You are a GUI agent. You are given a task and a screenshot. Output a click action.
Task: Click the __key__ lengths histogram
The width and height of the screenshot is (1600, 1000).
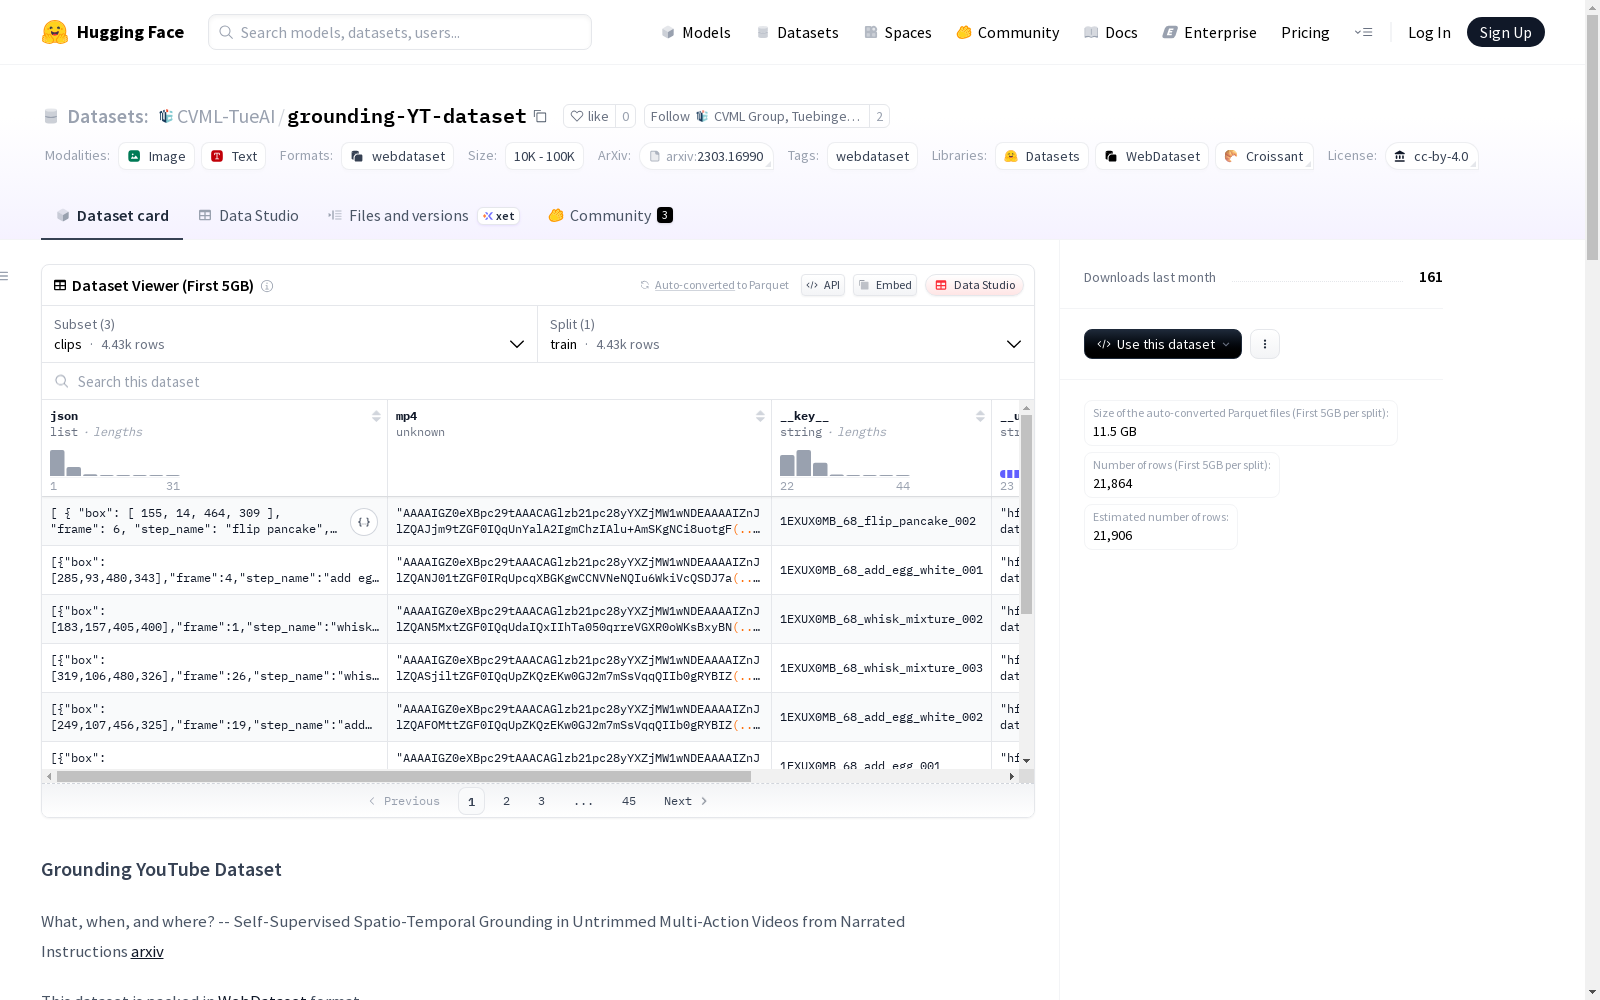[x=845, y=463]
